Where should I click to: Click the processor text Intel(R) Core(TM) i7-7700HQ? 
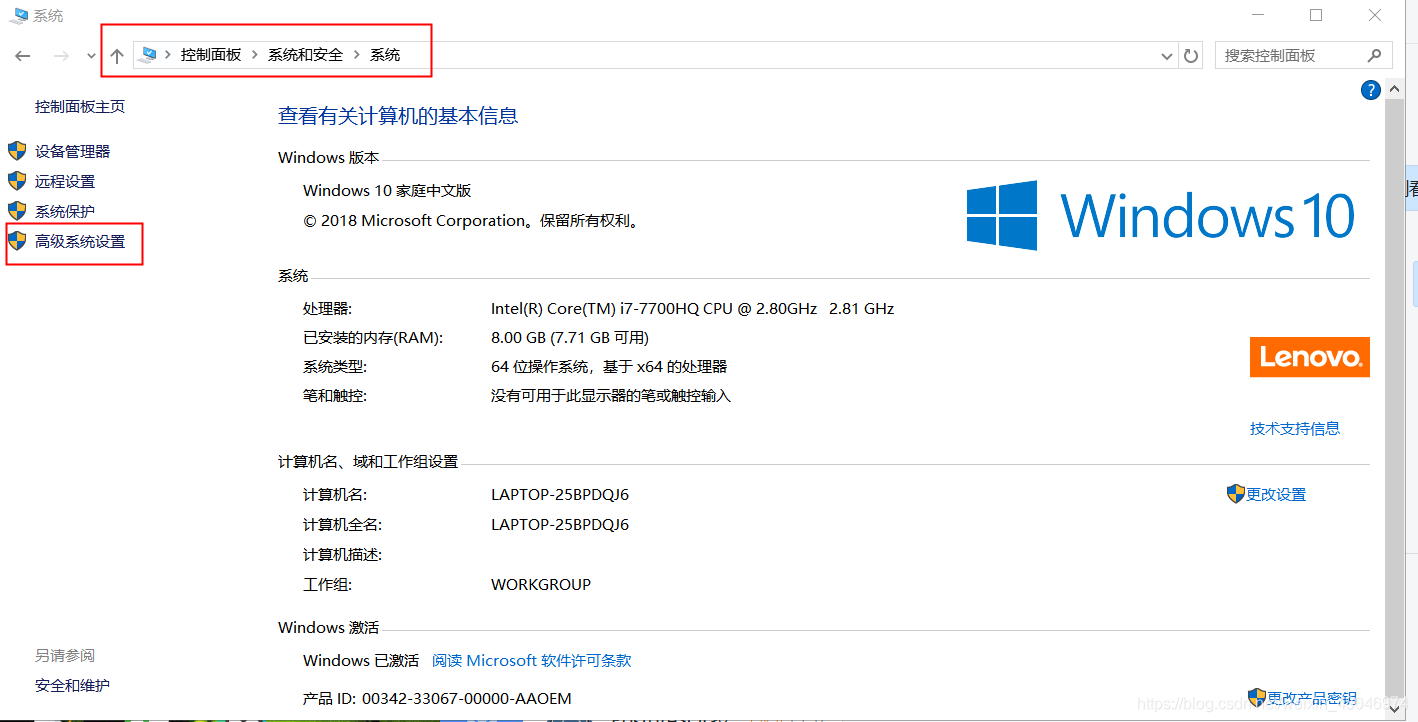click(x=692, y=309)
